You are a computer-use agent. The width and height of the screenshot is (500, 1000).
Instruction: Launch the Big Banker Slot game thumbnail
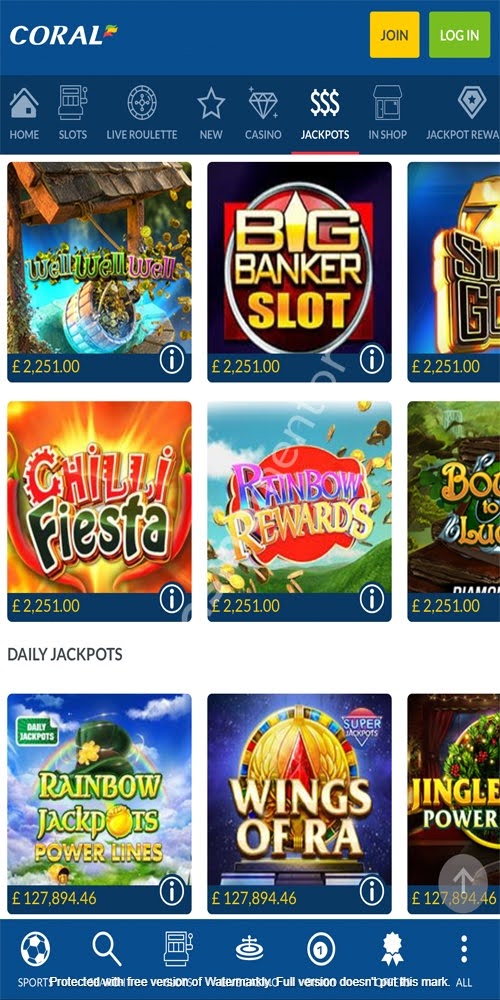tap(300, 258)
